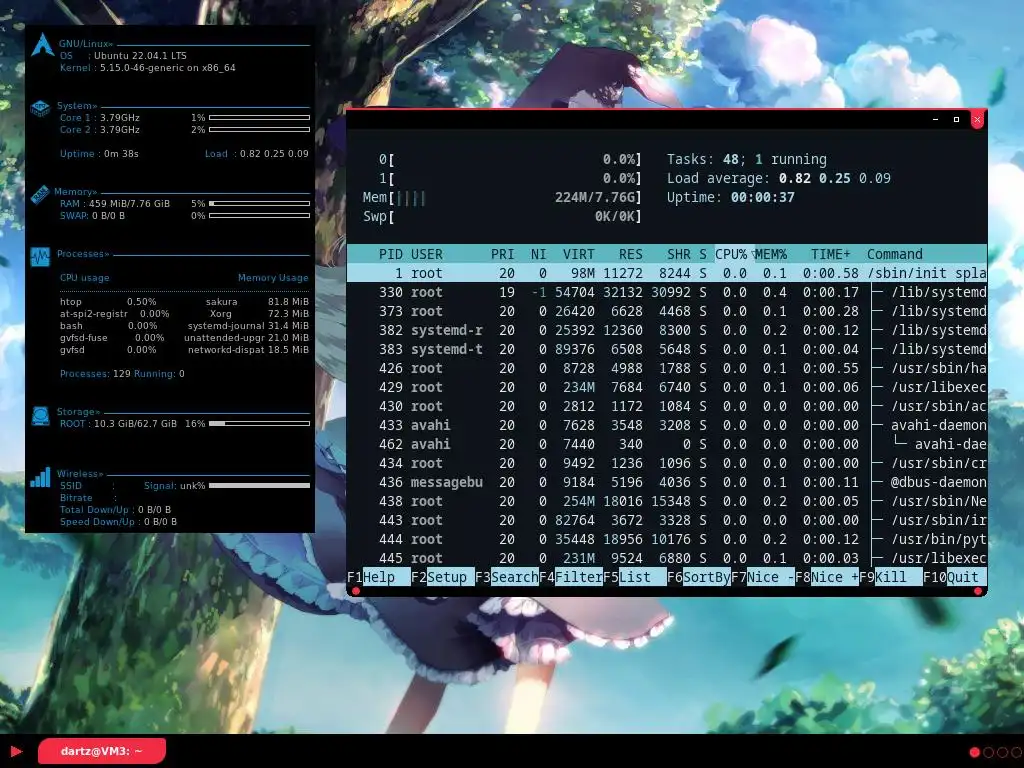The width and height of the screenshot is (1024, 768).
Task: Click the htop 0.50% CPU usage entry
Action: click(108, 302)
